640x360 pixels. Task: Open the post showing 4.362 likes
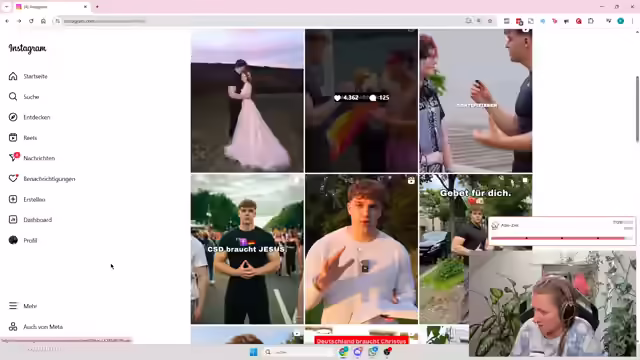point(361,100)
